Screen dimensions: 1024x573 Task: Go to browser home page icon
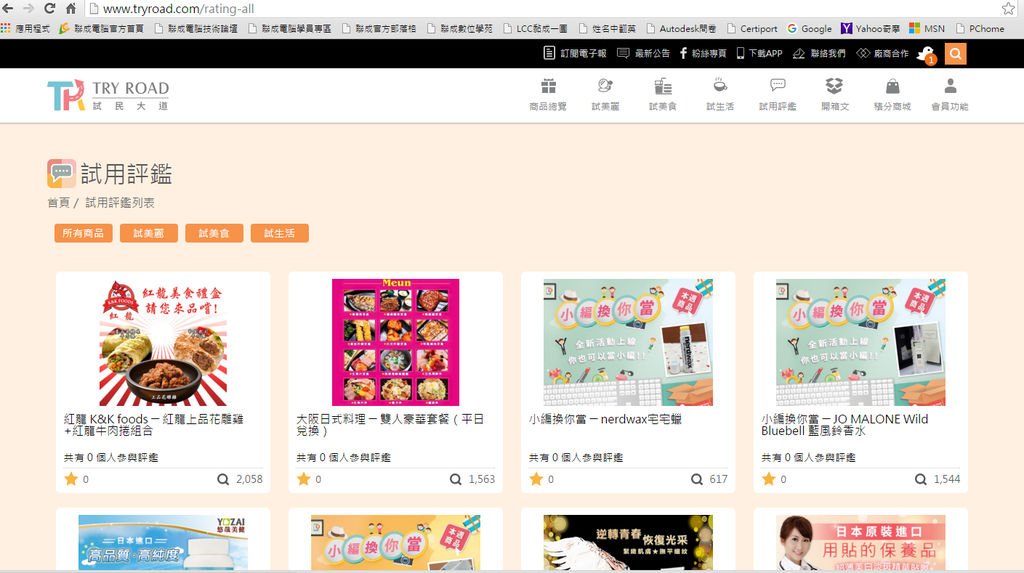[71, 8]
